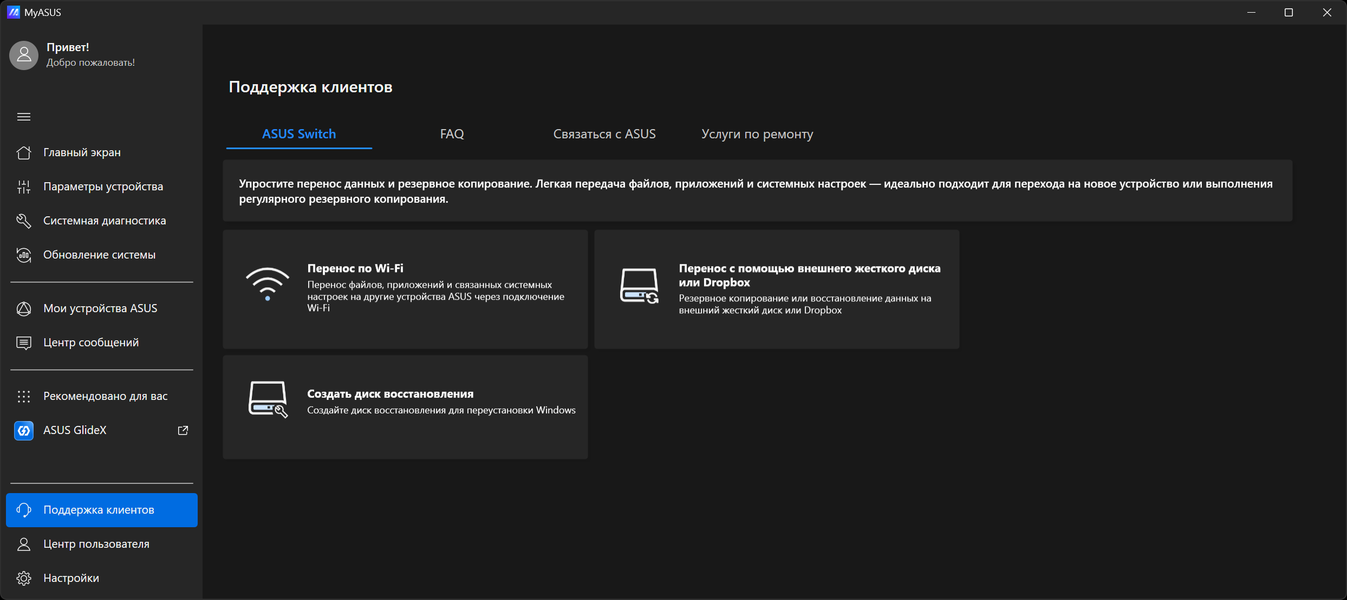Click the Поддержка клиентов page heading
The height and width of the screenshot is (600, 1347).
pos(310,87)
